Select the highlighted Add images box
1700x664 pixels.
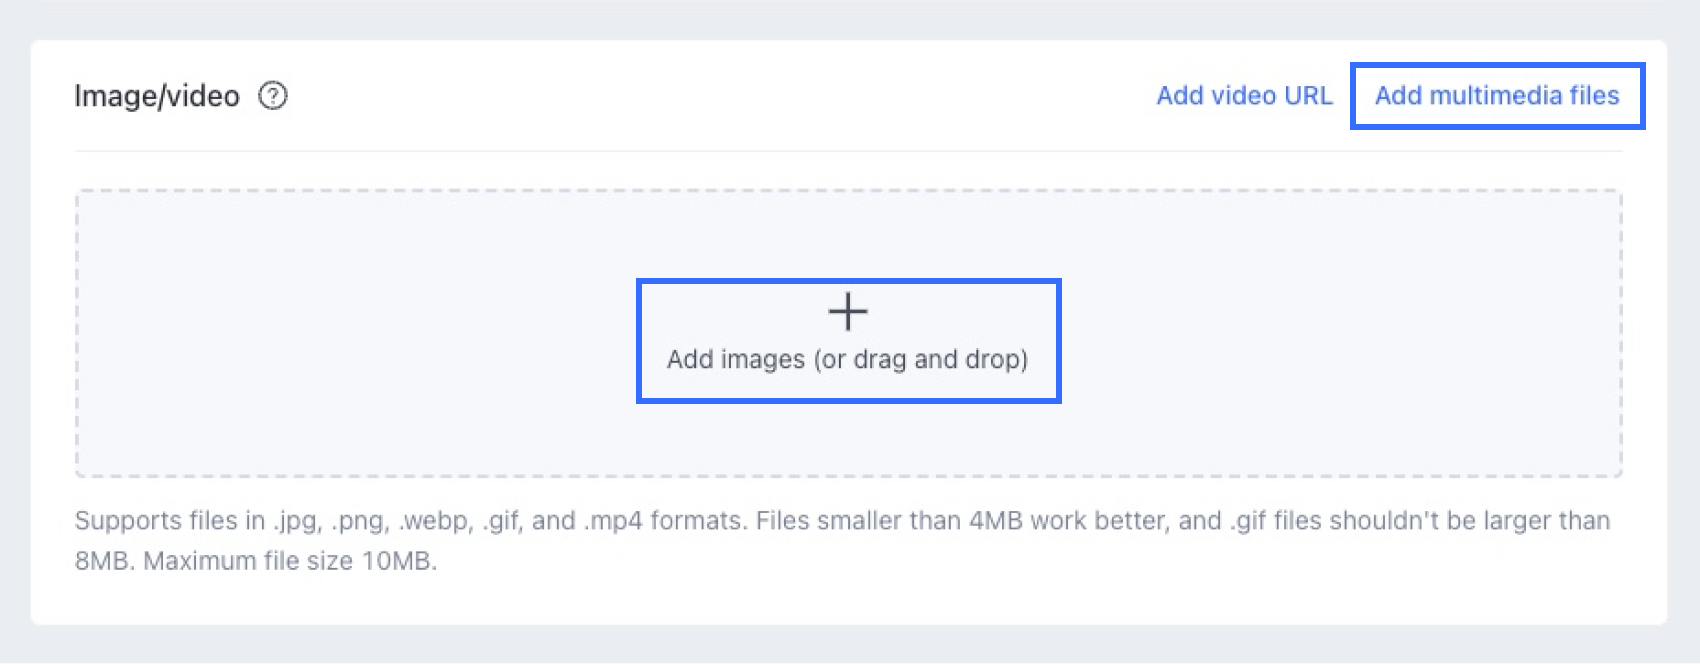(848, 341)
